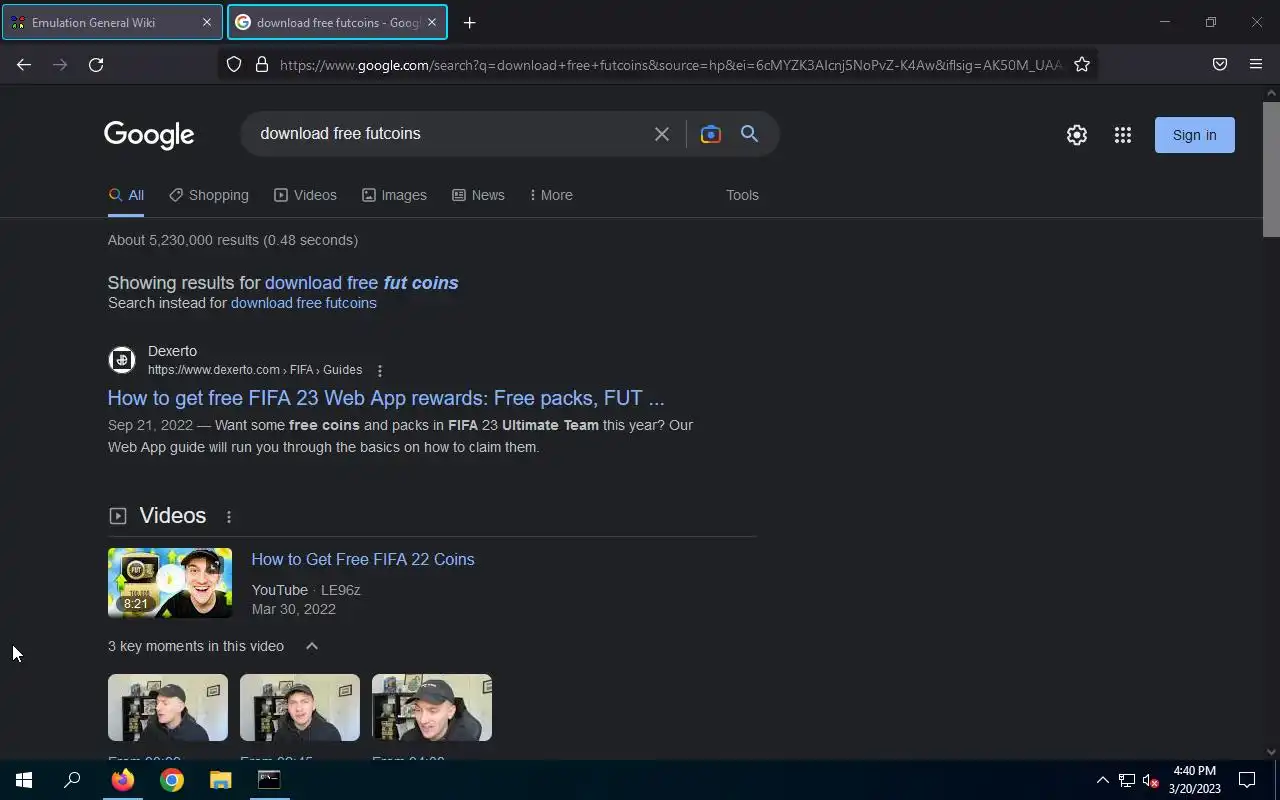Click the page vertical scrollbar thumb
The height and width of the screenshot is (800, 1280).
[1271, 168]
